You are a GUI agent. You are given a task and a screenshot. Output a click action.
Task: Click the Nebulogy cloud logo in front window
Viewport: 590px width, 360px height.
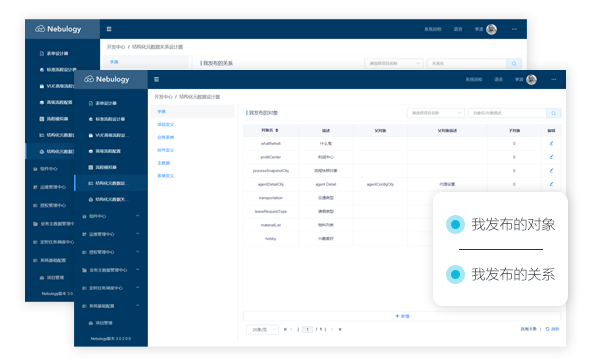click(x=89, y=79)
